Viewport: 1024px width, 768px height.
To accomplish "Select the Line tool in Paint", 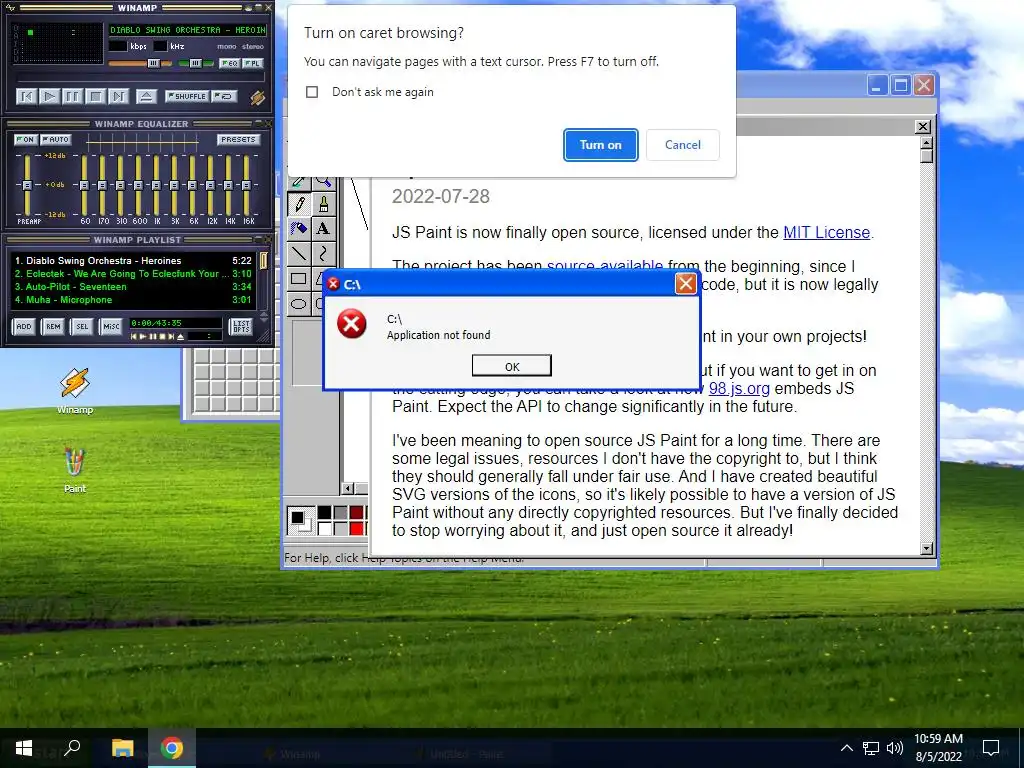I will (299, 253).
